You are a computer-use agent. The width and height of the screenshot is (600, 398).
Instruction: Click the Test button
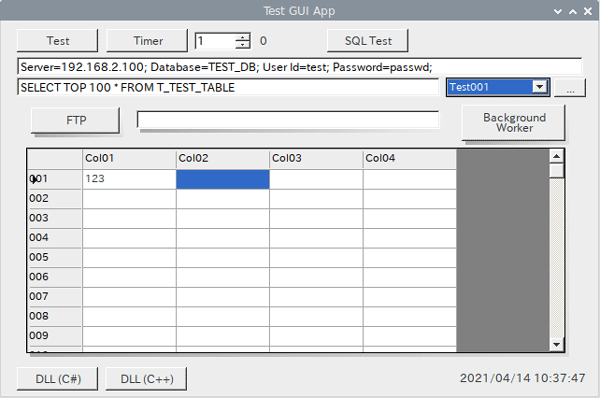click(x=57, y=41)
